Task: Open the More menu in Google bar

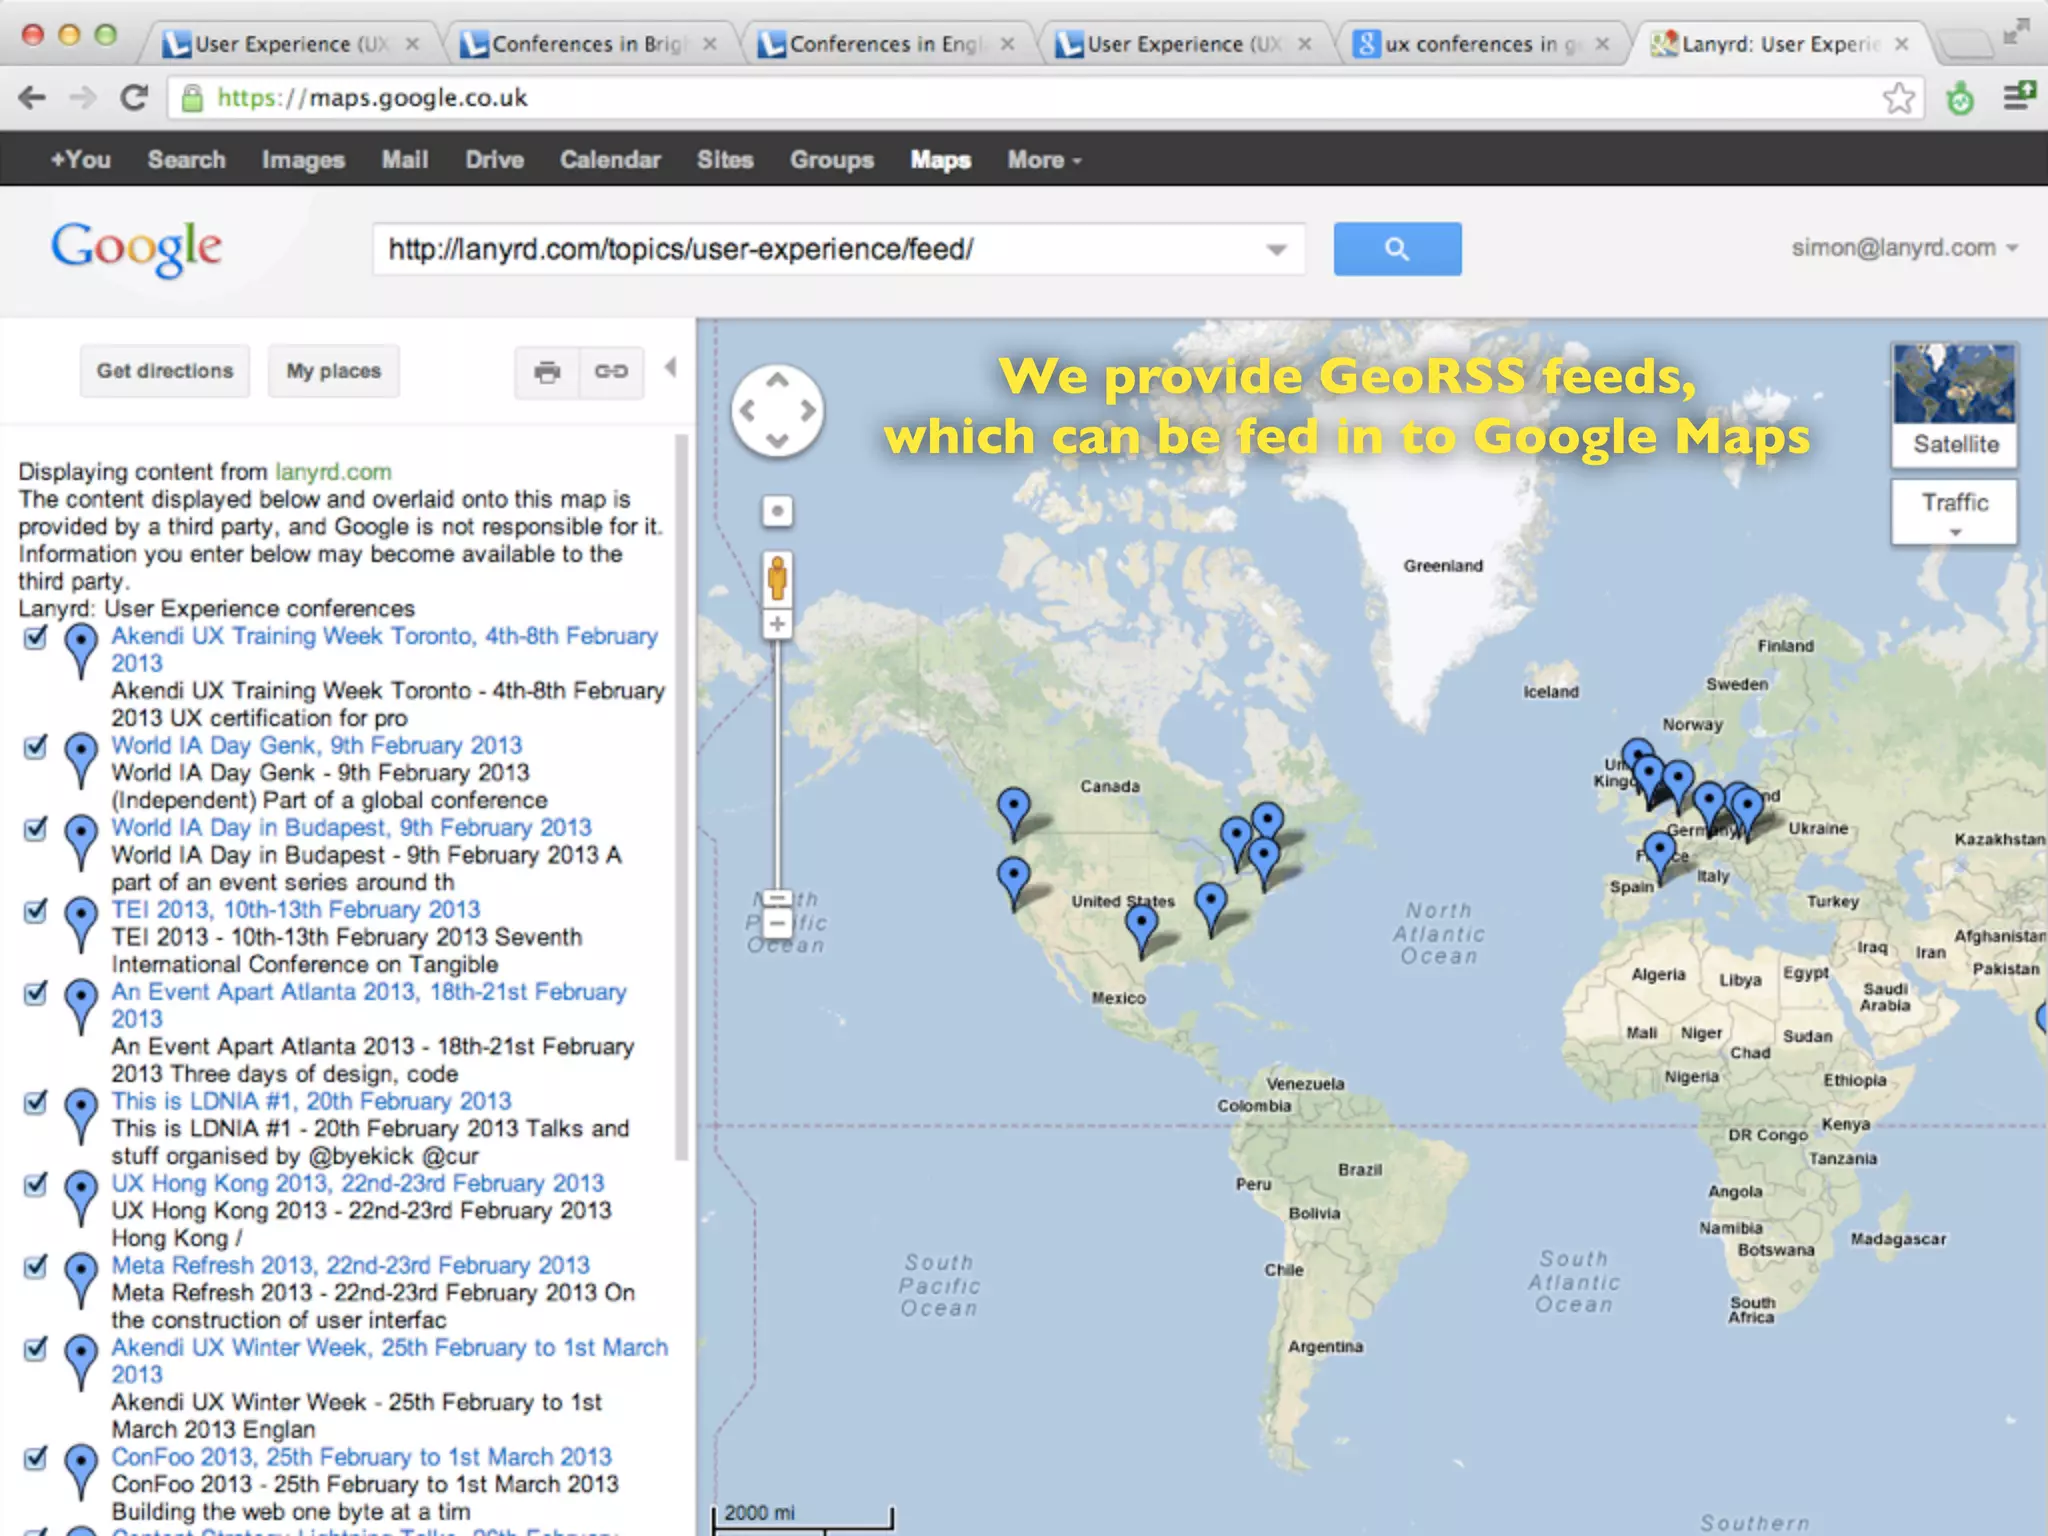Action: [x=1044, y=160]
